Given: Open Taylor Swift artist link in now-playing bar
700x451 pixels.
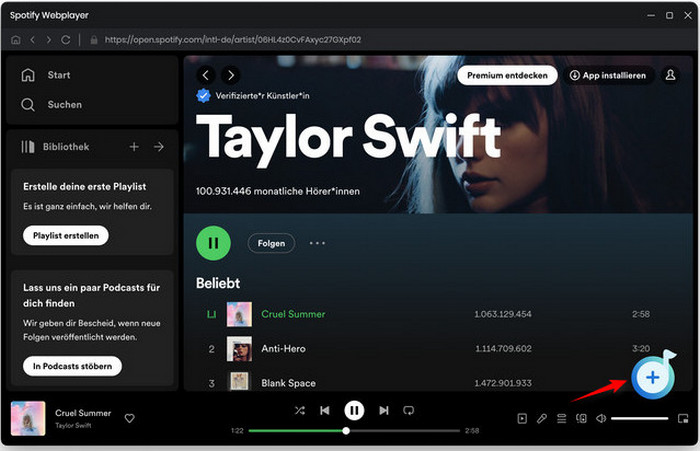Looking at the screenshot, I should [73, 426].
